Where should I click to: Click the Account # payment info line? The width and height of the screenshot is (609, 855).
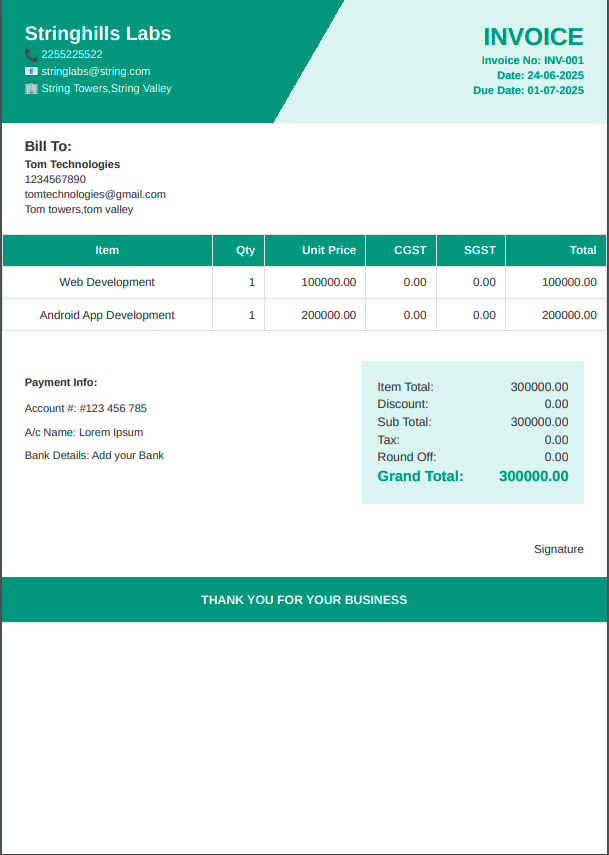[x=86, y=408]
